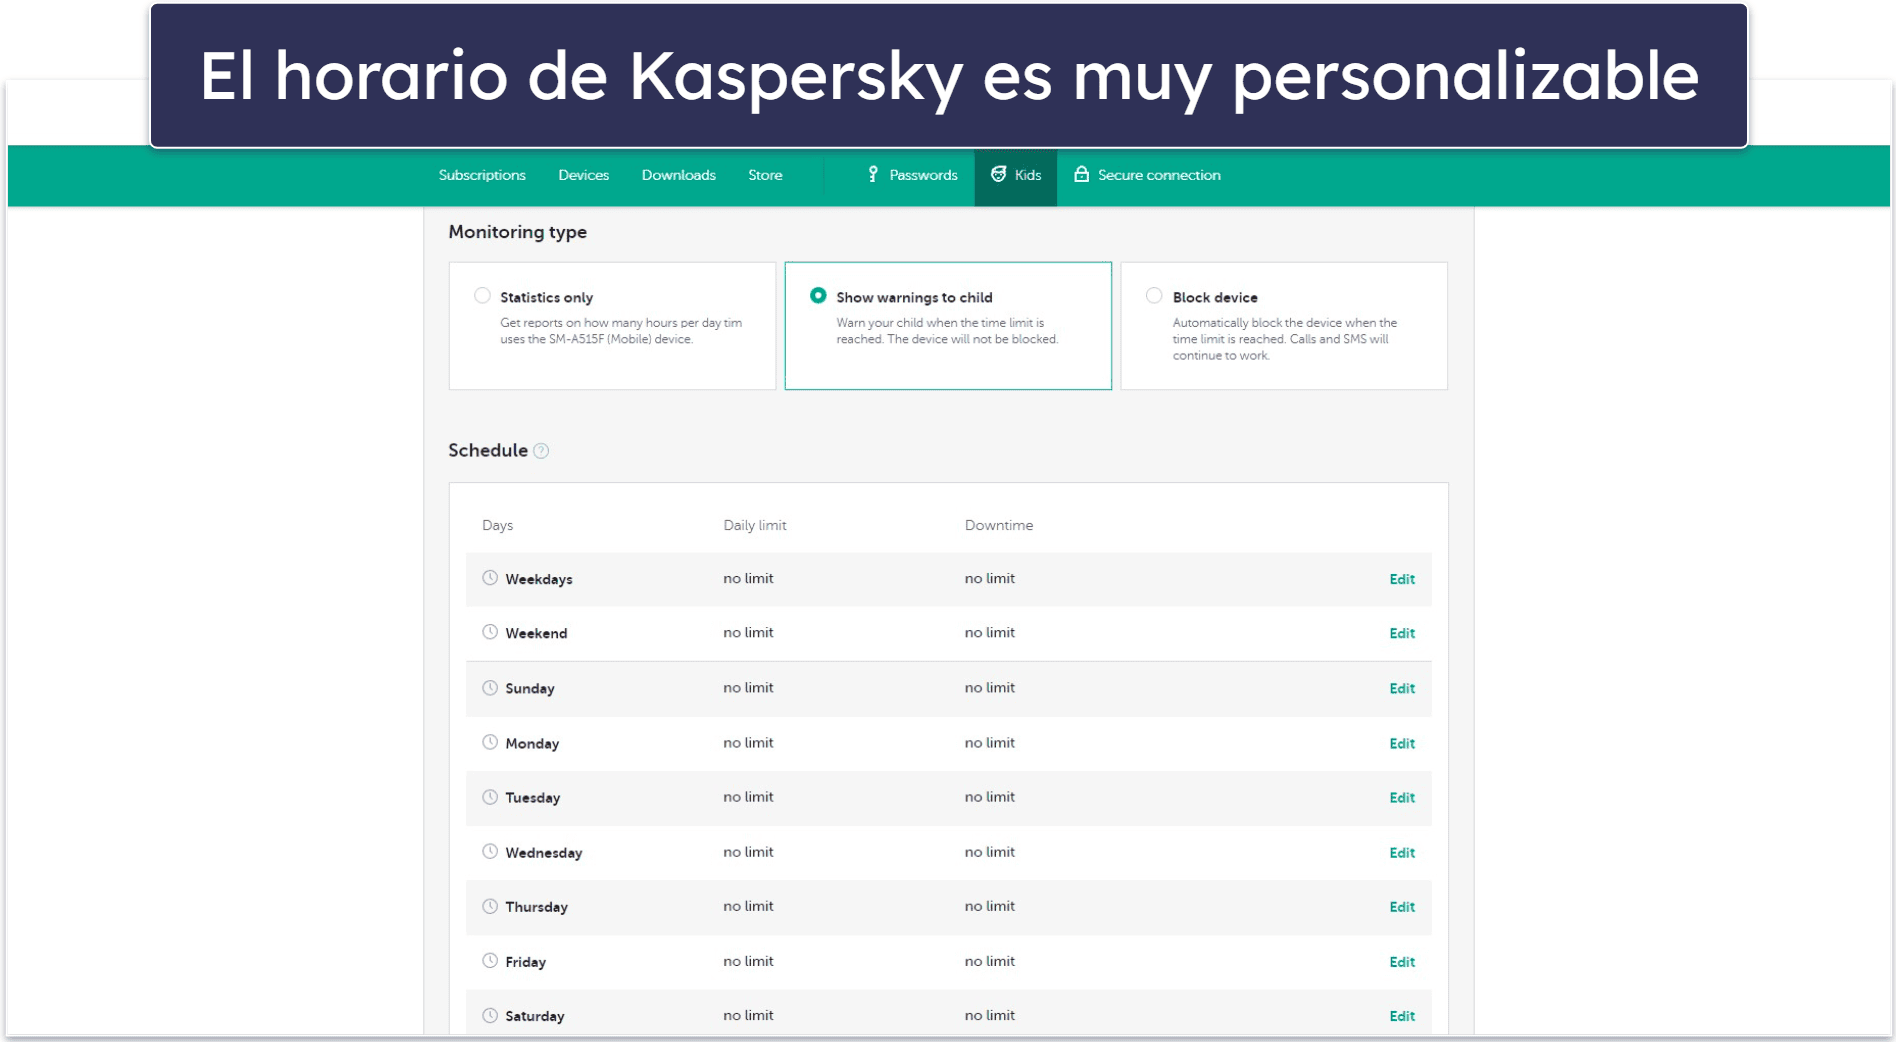Select the Statistics only radio button

point(482,296)
